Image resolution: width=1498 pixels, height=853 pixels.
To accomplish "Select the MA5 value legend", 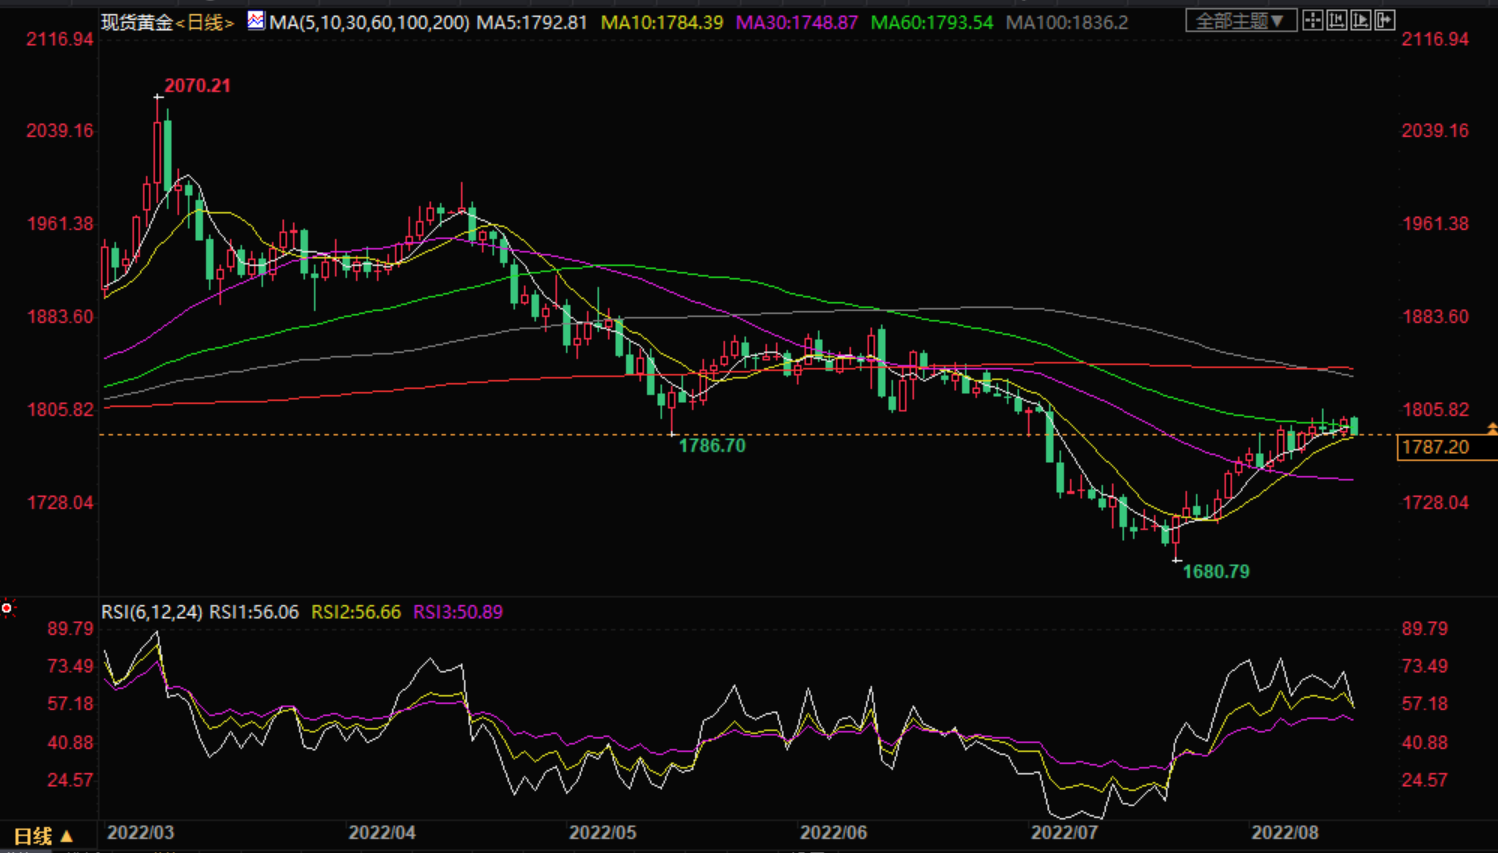I will pos(532,22).
